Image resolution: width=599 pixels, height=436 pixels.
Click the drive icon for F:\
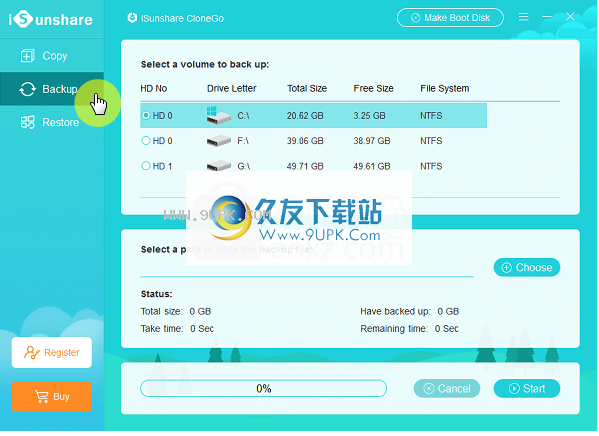pos(219,141)
